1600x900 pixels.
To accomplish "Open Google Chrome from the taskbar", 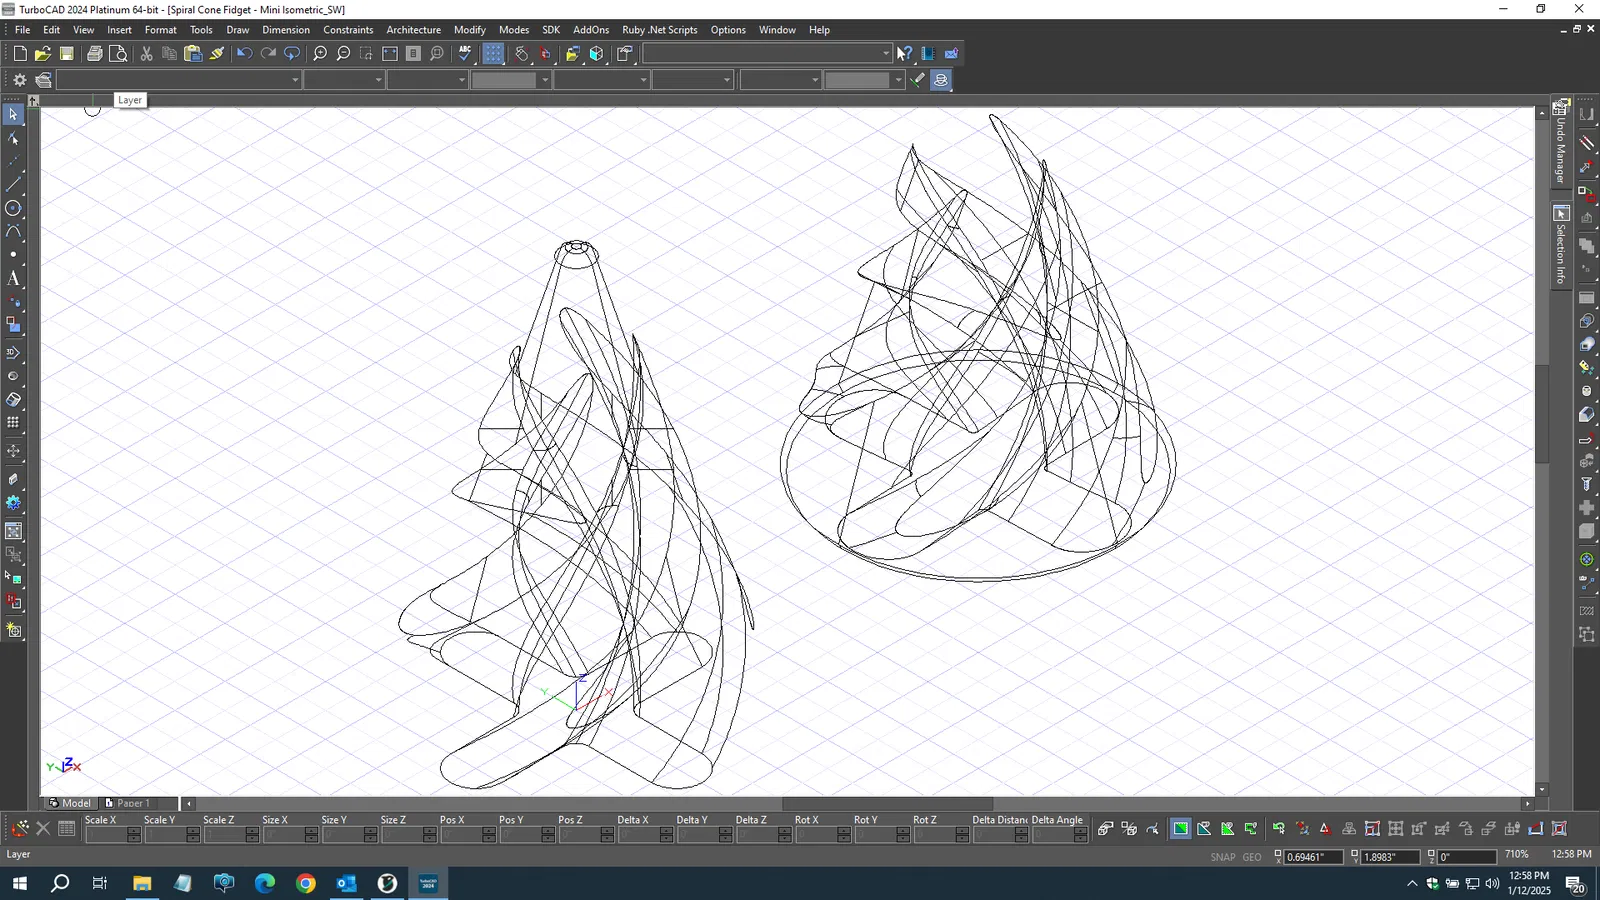I will 306,883.
